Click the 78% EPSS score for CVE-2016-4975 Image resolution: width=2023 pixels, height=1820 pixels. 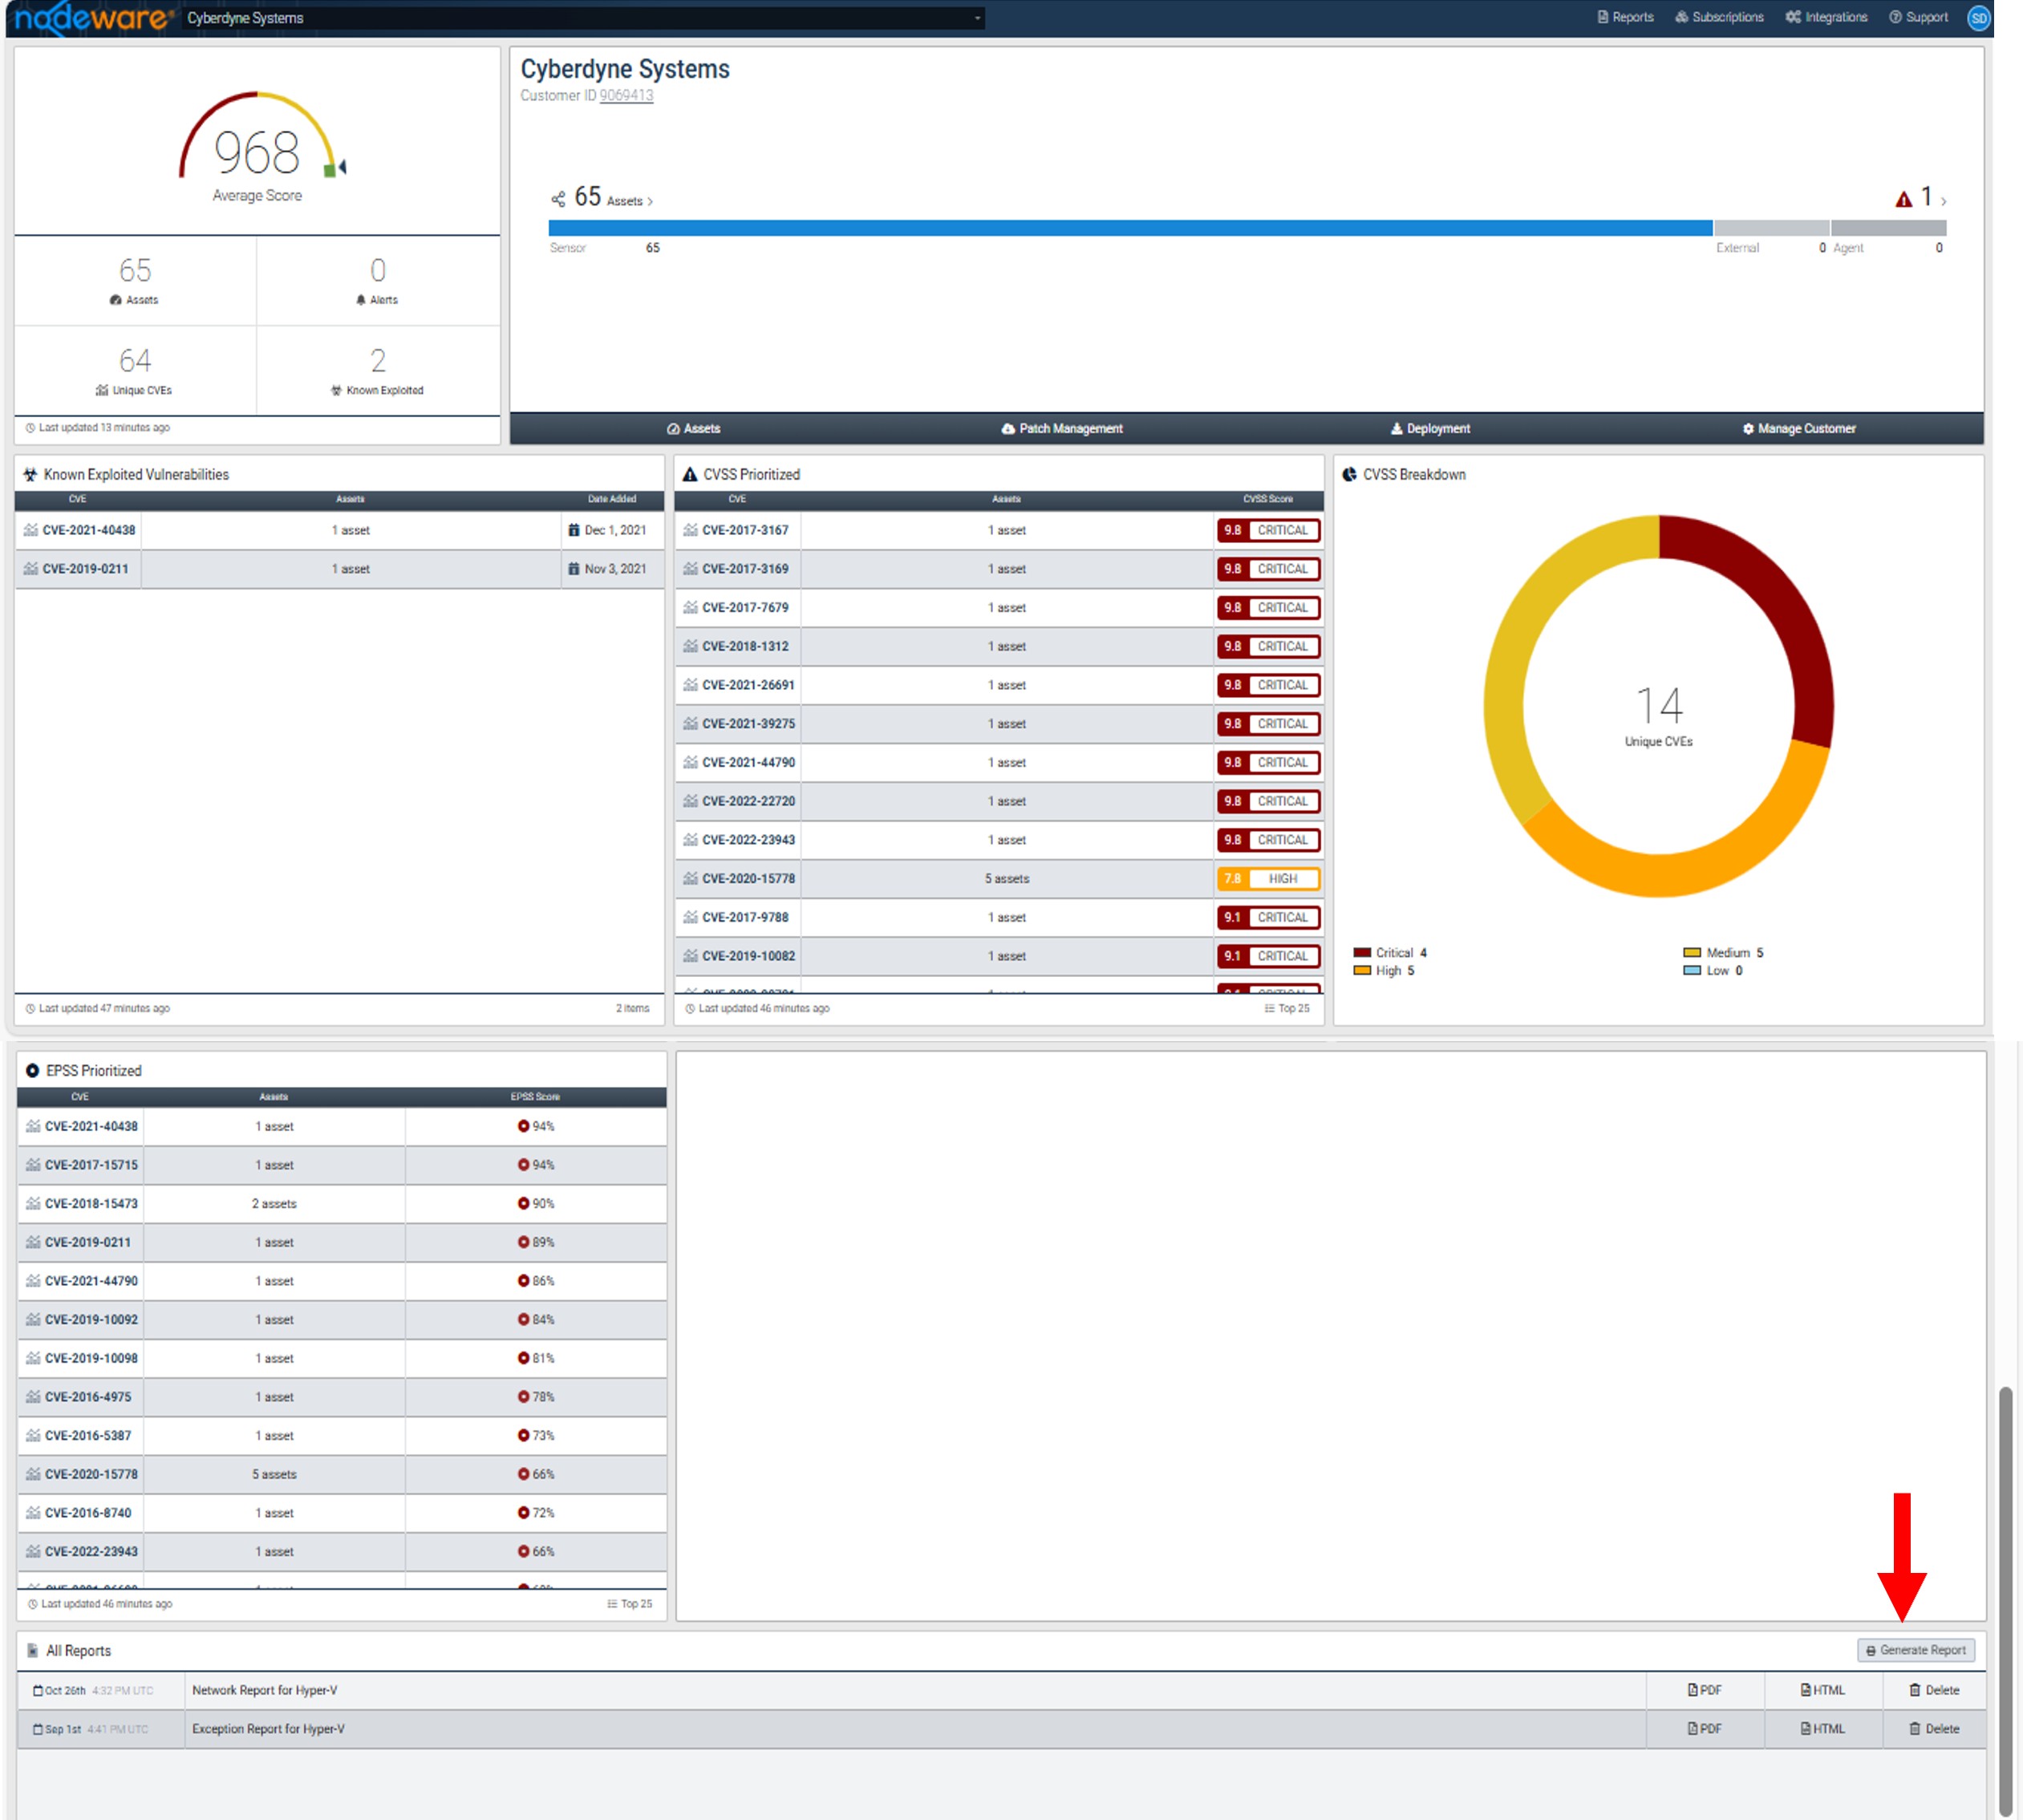(536, 1397)
